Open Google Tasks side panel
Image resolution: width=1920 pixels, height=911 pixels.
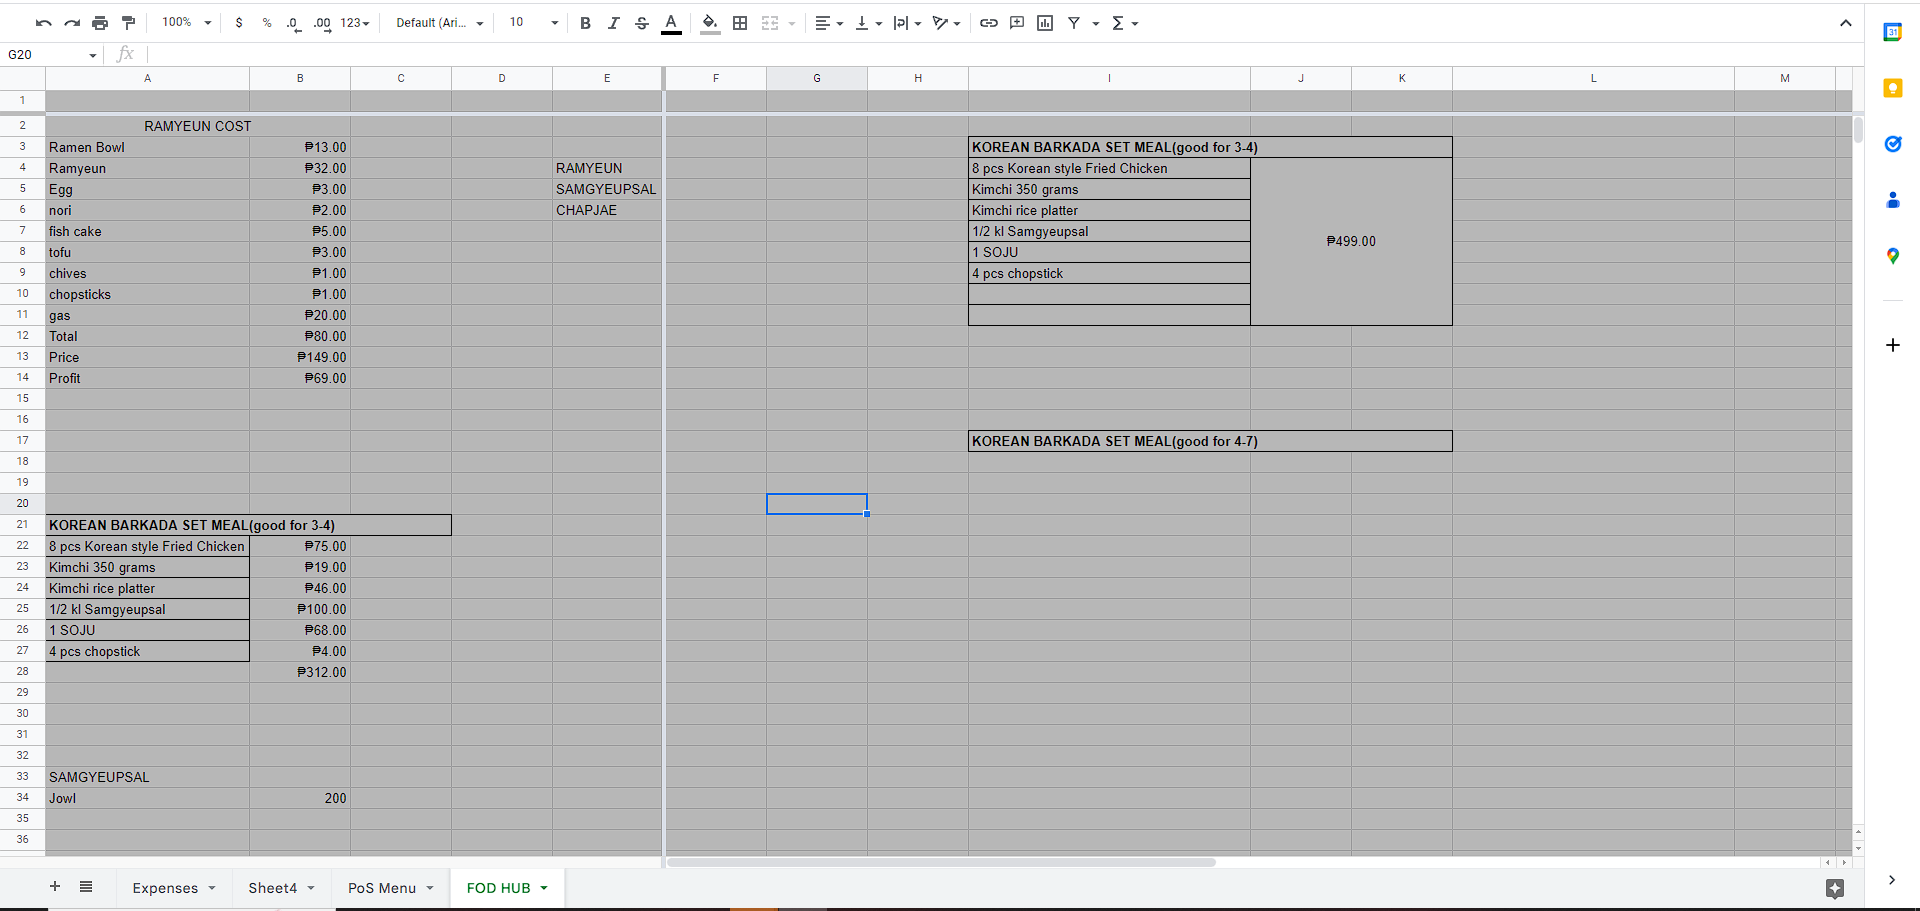[1892, 144]
